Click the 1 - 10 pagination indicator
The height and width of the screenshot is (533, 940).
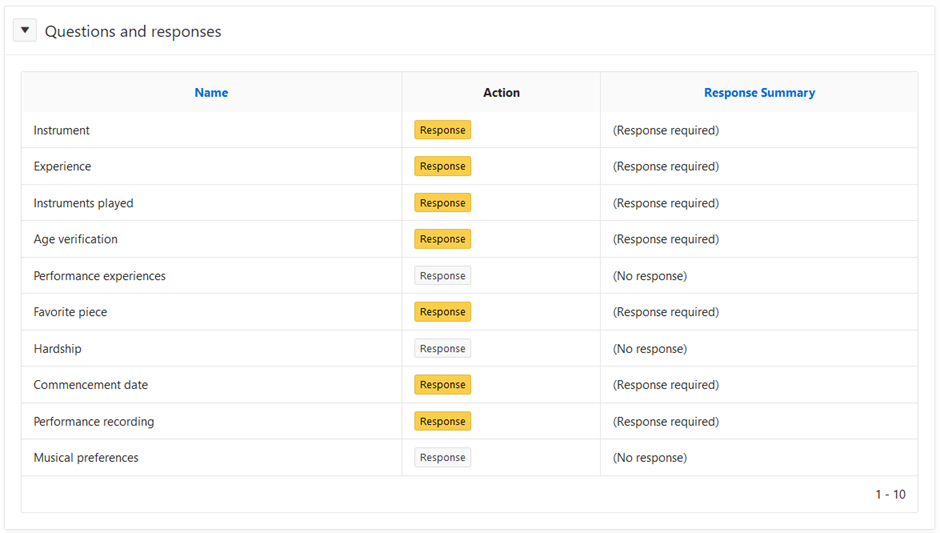(x=890, y=494)
